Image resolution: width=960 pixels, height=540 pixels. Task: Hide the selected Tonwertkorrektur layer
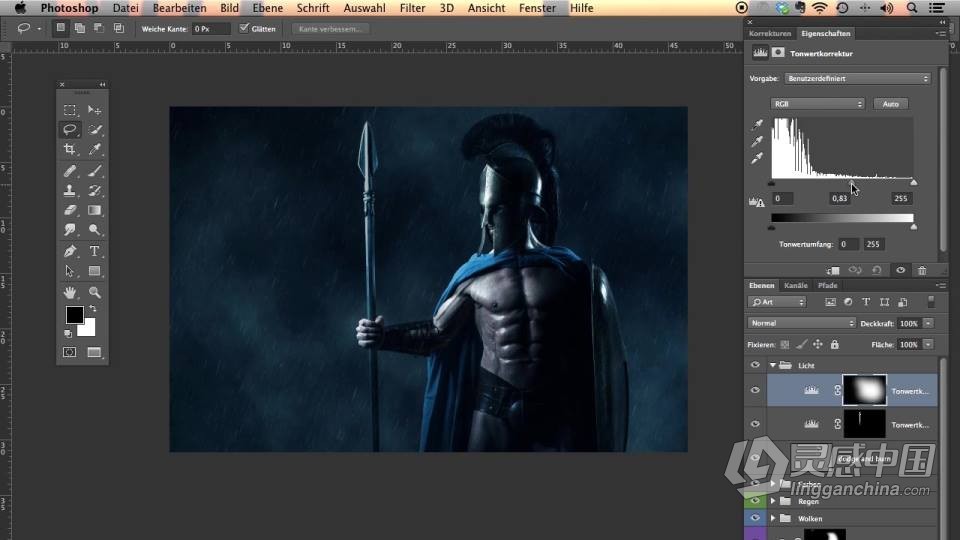click(755, 390)
